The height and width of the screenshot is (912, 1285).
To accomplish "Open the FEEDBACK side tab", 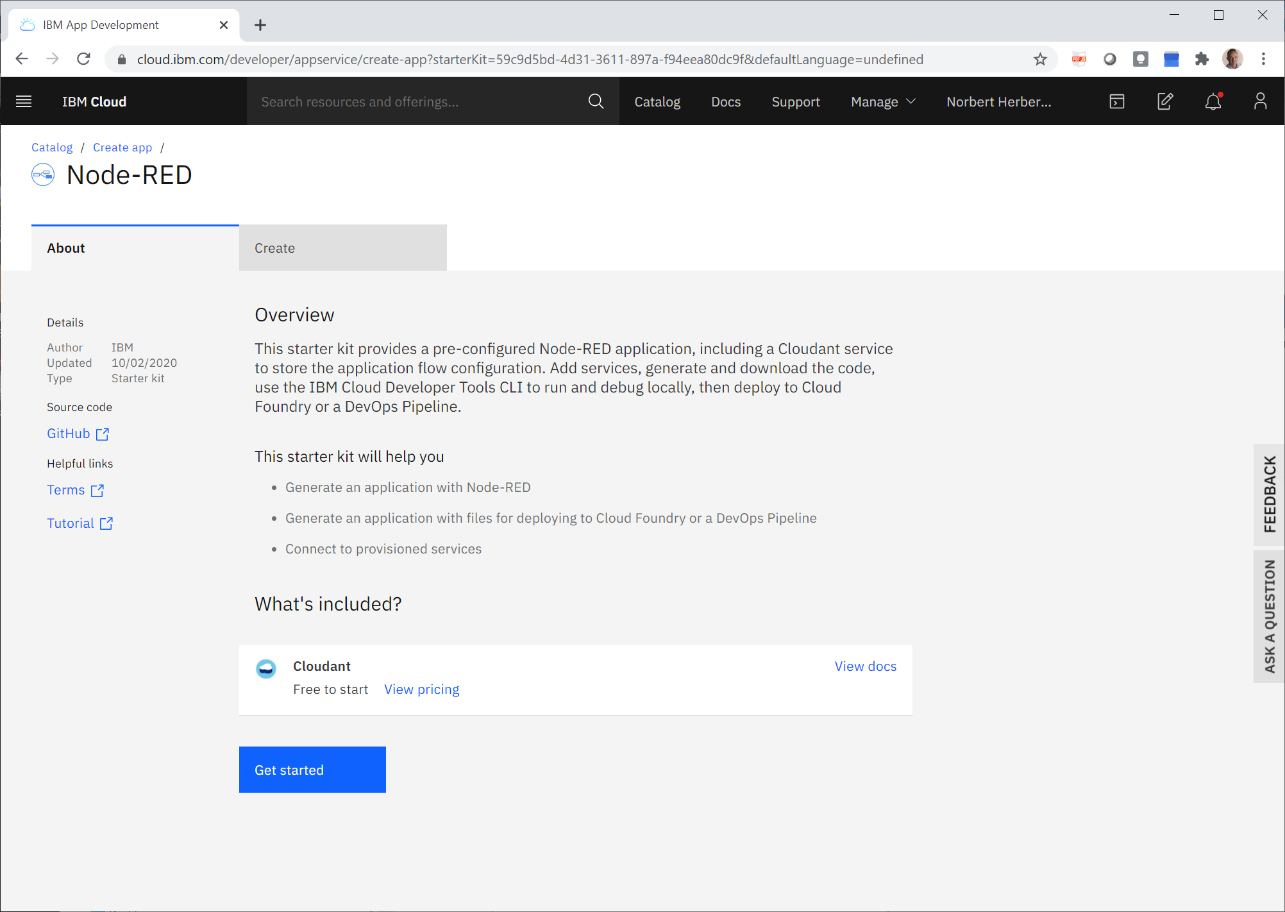I will pyautogui.click(x=1270, y=494).
